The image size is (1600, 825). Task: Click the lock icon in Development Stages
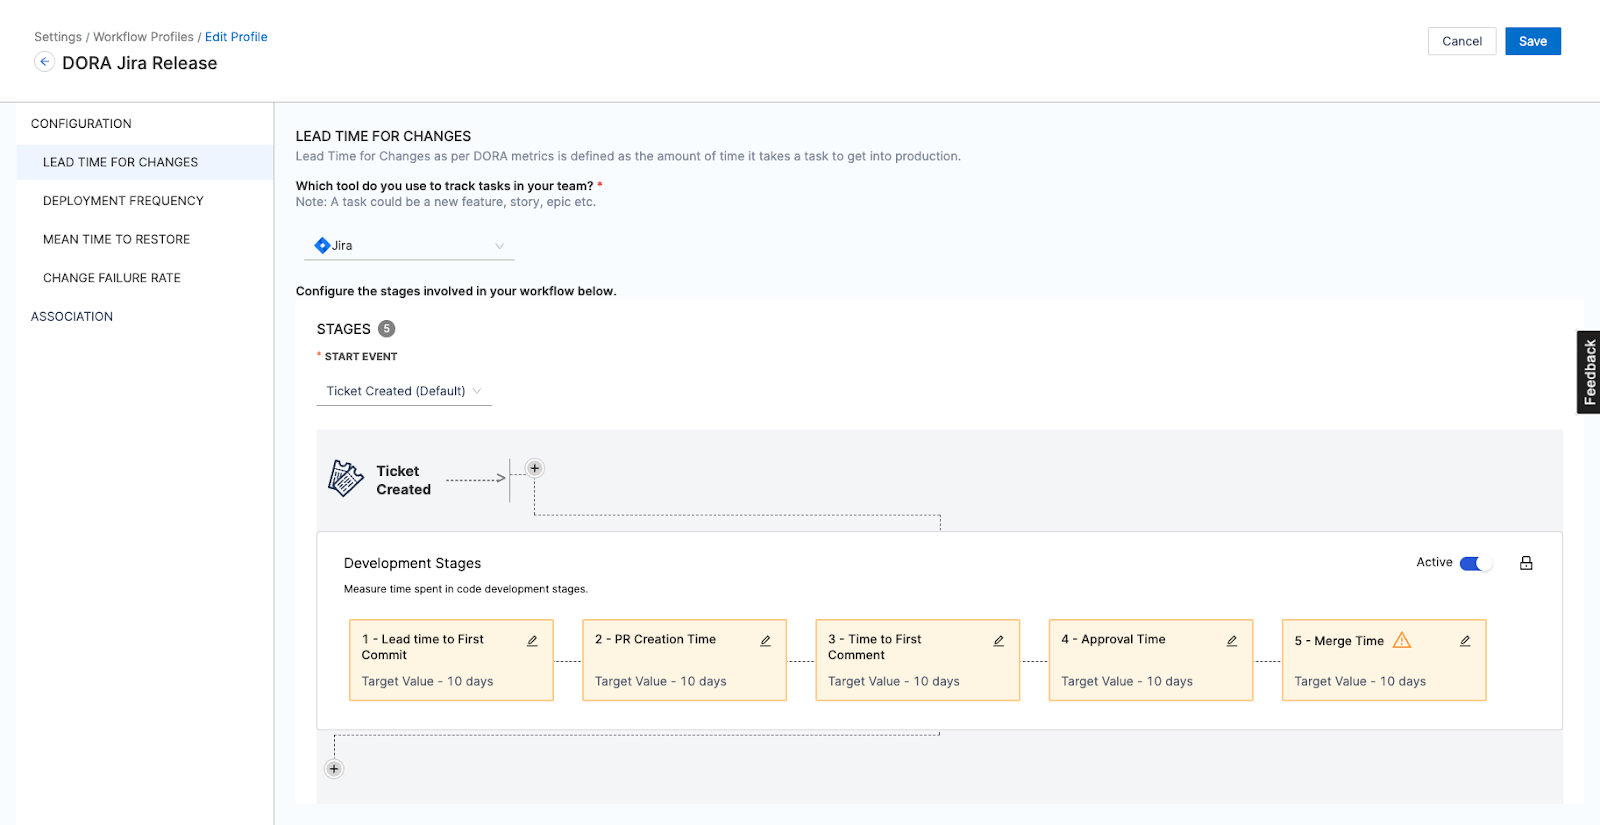1526,563
